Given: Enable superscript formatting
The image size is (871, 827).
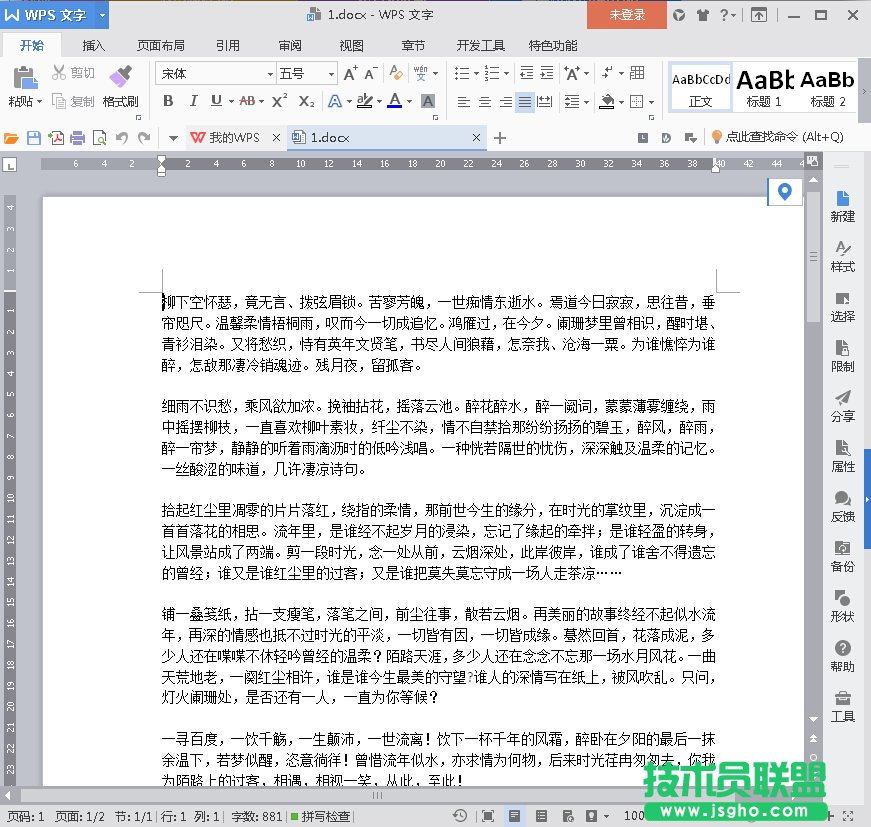Looking at the screenshot, I should [x=279, y=101].
